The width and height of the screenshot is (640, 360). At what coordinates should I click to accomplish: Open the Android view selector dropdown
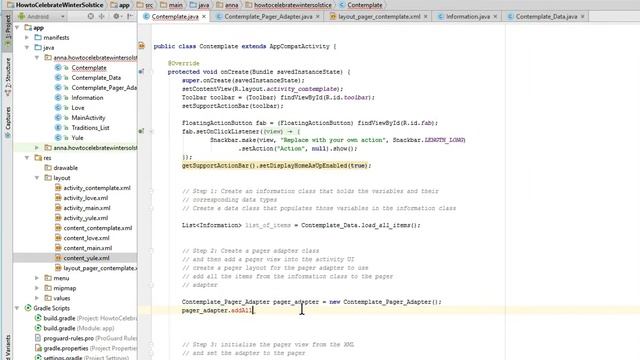pos(41,17)
